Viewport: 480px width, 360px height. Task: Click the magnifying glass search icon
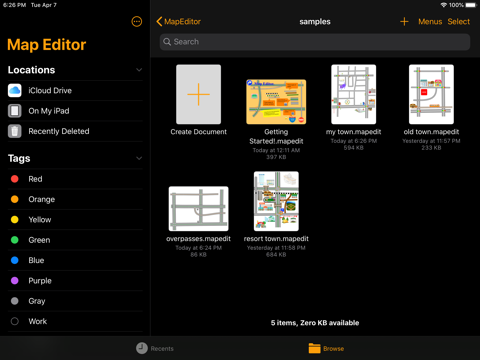point(167,42)
